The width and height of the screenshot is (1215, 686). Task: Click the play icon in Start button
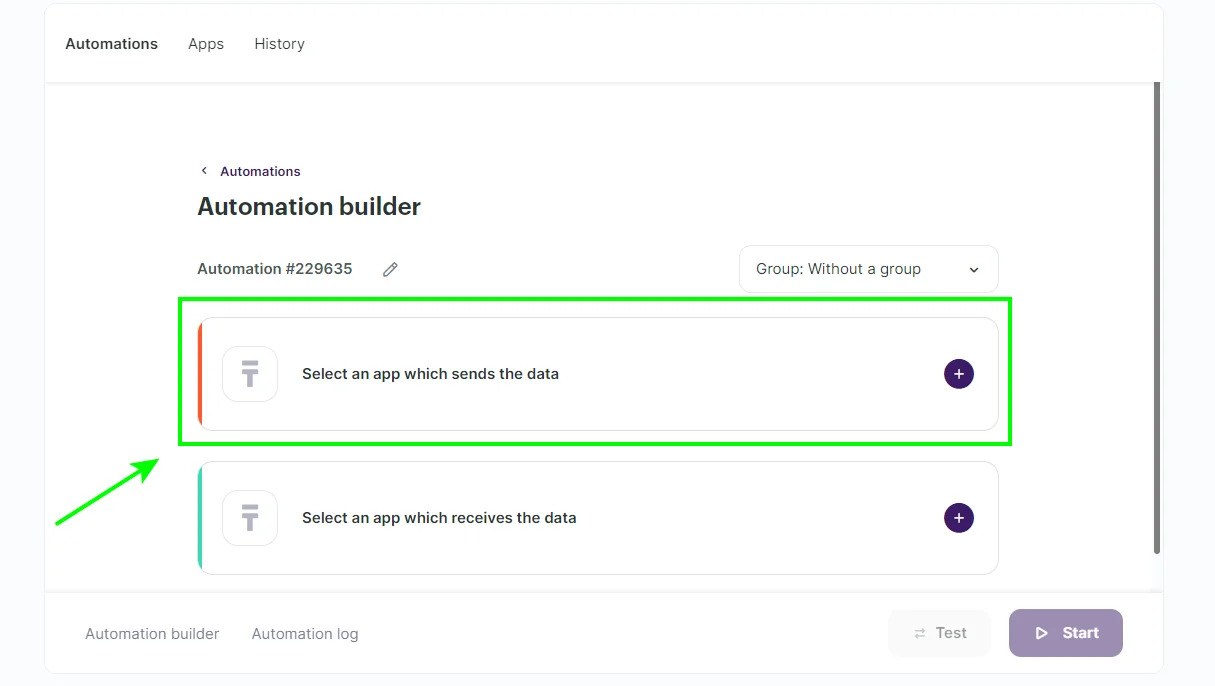[x=1041, y=633]
